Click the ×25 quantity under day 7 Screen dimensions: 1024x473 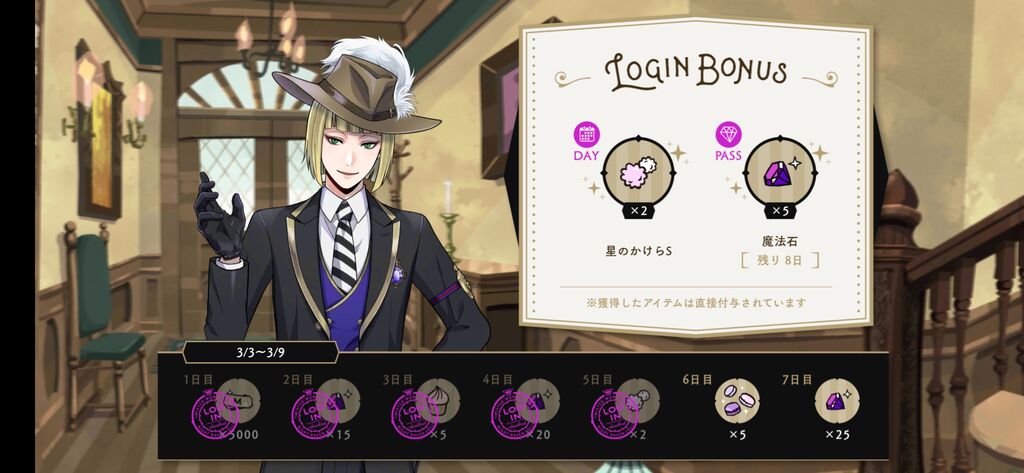[837, 434]
